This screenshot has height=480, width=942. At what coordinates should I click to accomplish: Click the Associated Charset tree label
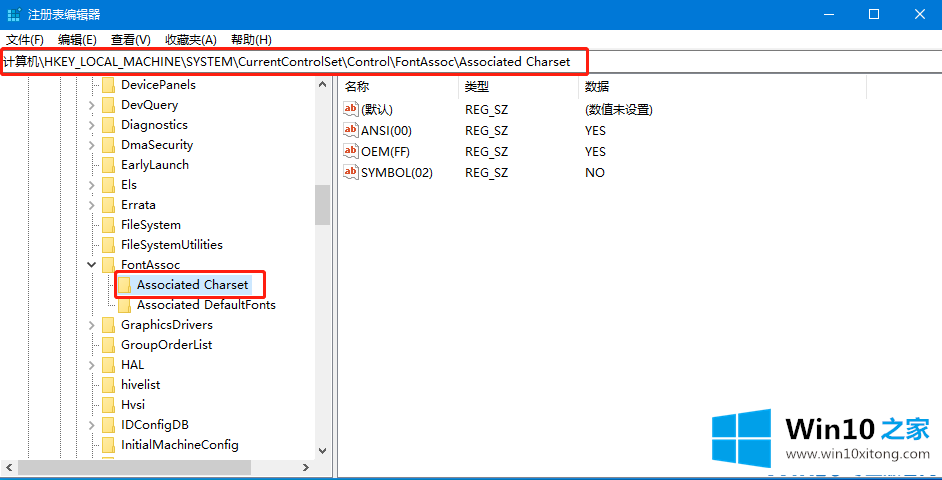click(x=192, y=285)
